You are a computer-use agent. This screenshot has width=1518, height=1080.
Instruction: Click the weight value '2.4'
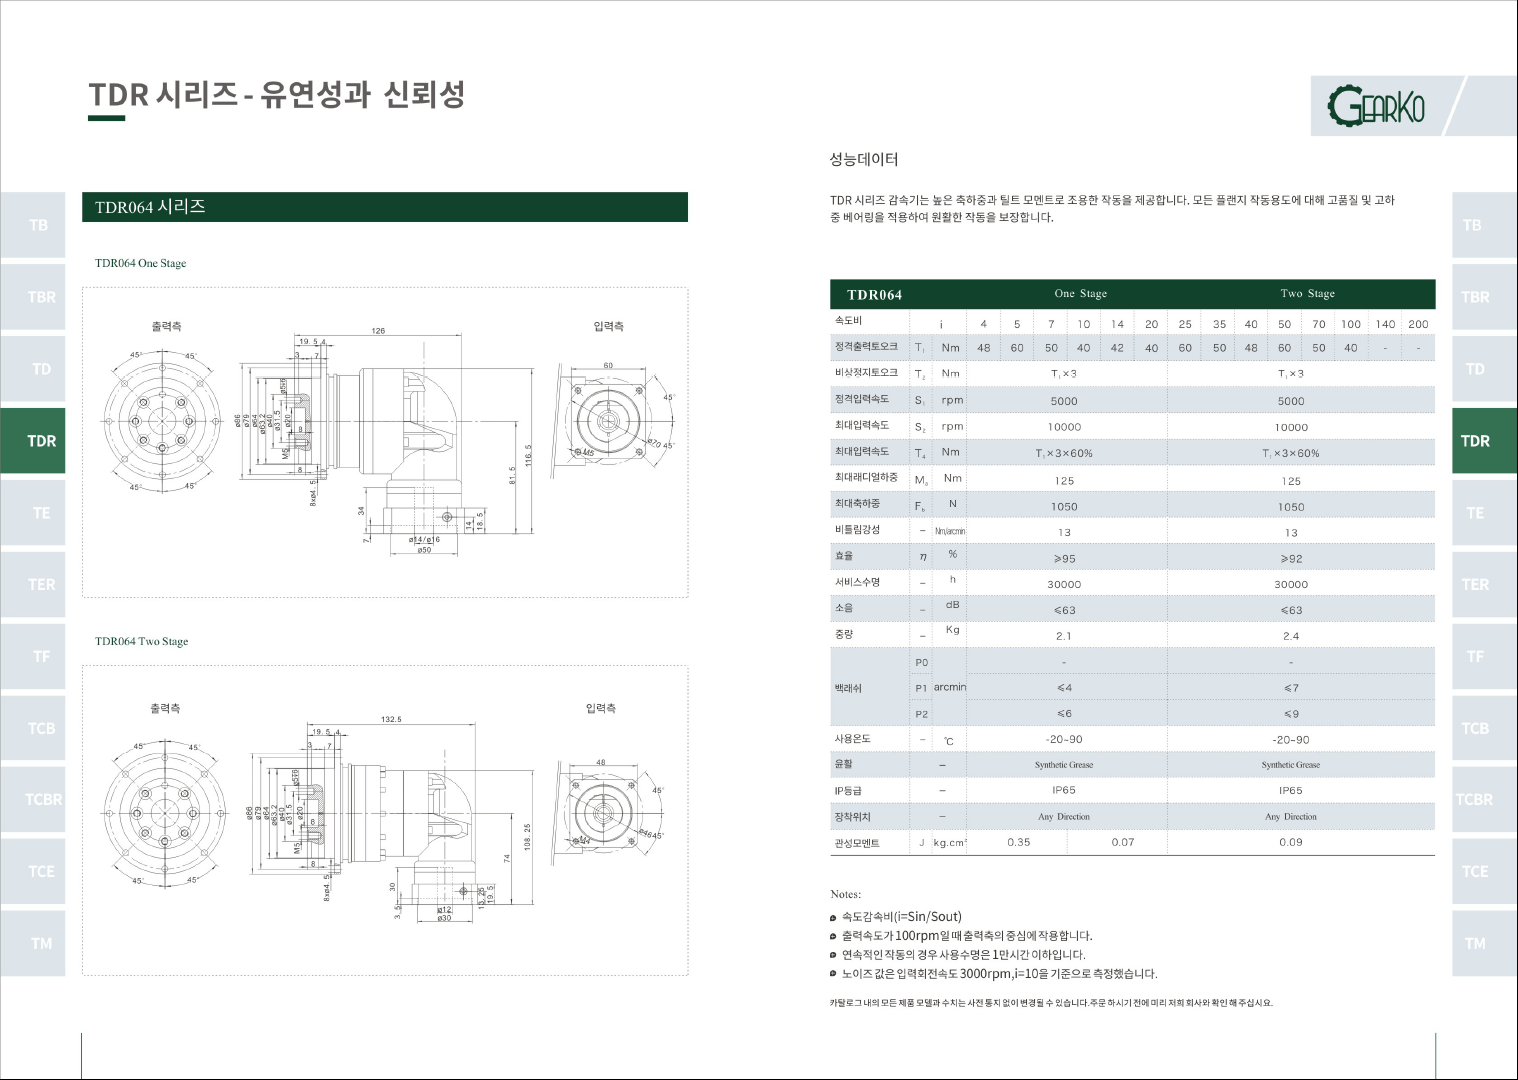click(1291, 636)
